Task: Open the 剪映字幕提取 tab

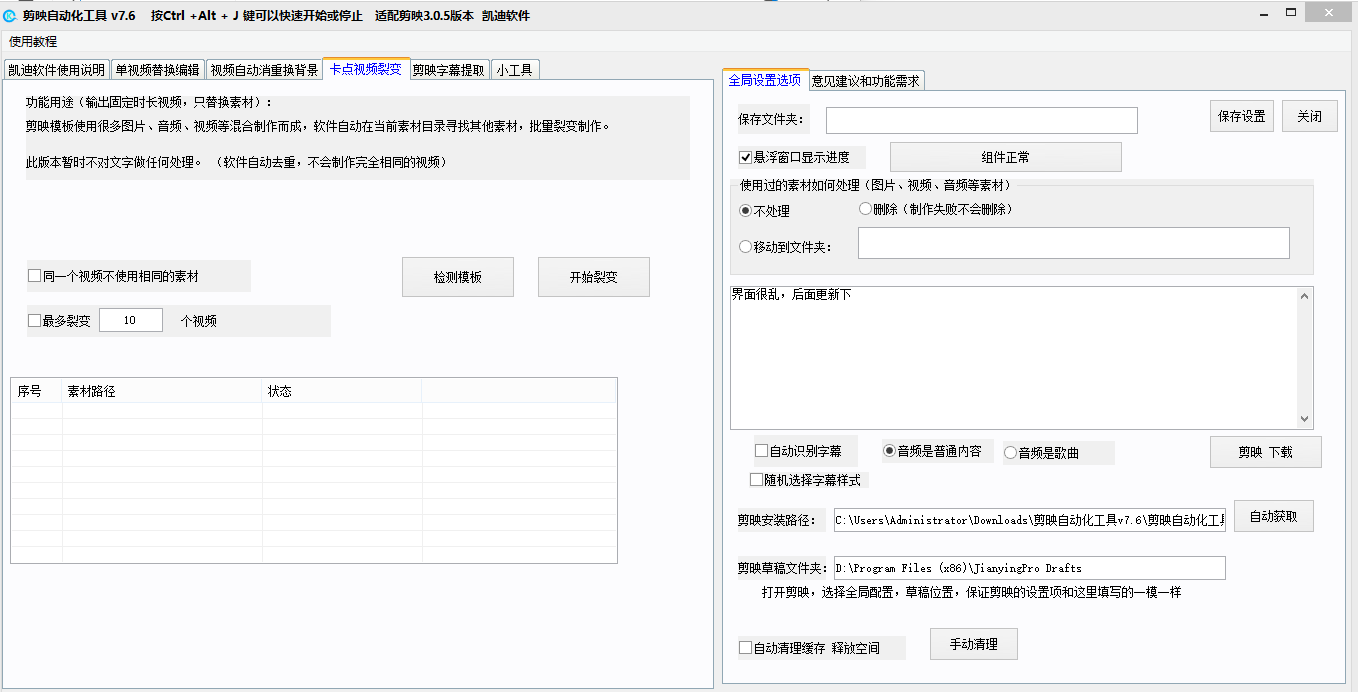Action: point(449,70)
